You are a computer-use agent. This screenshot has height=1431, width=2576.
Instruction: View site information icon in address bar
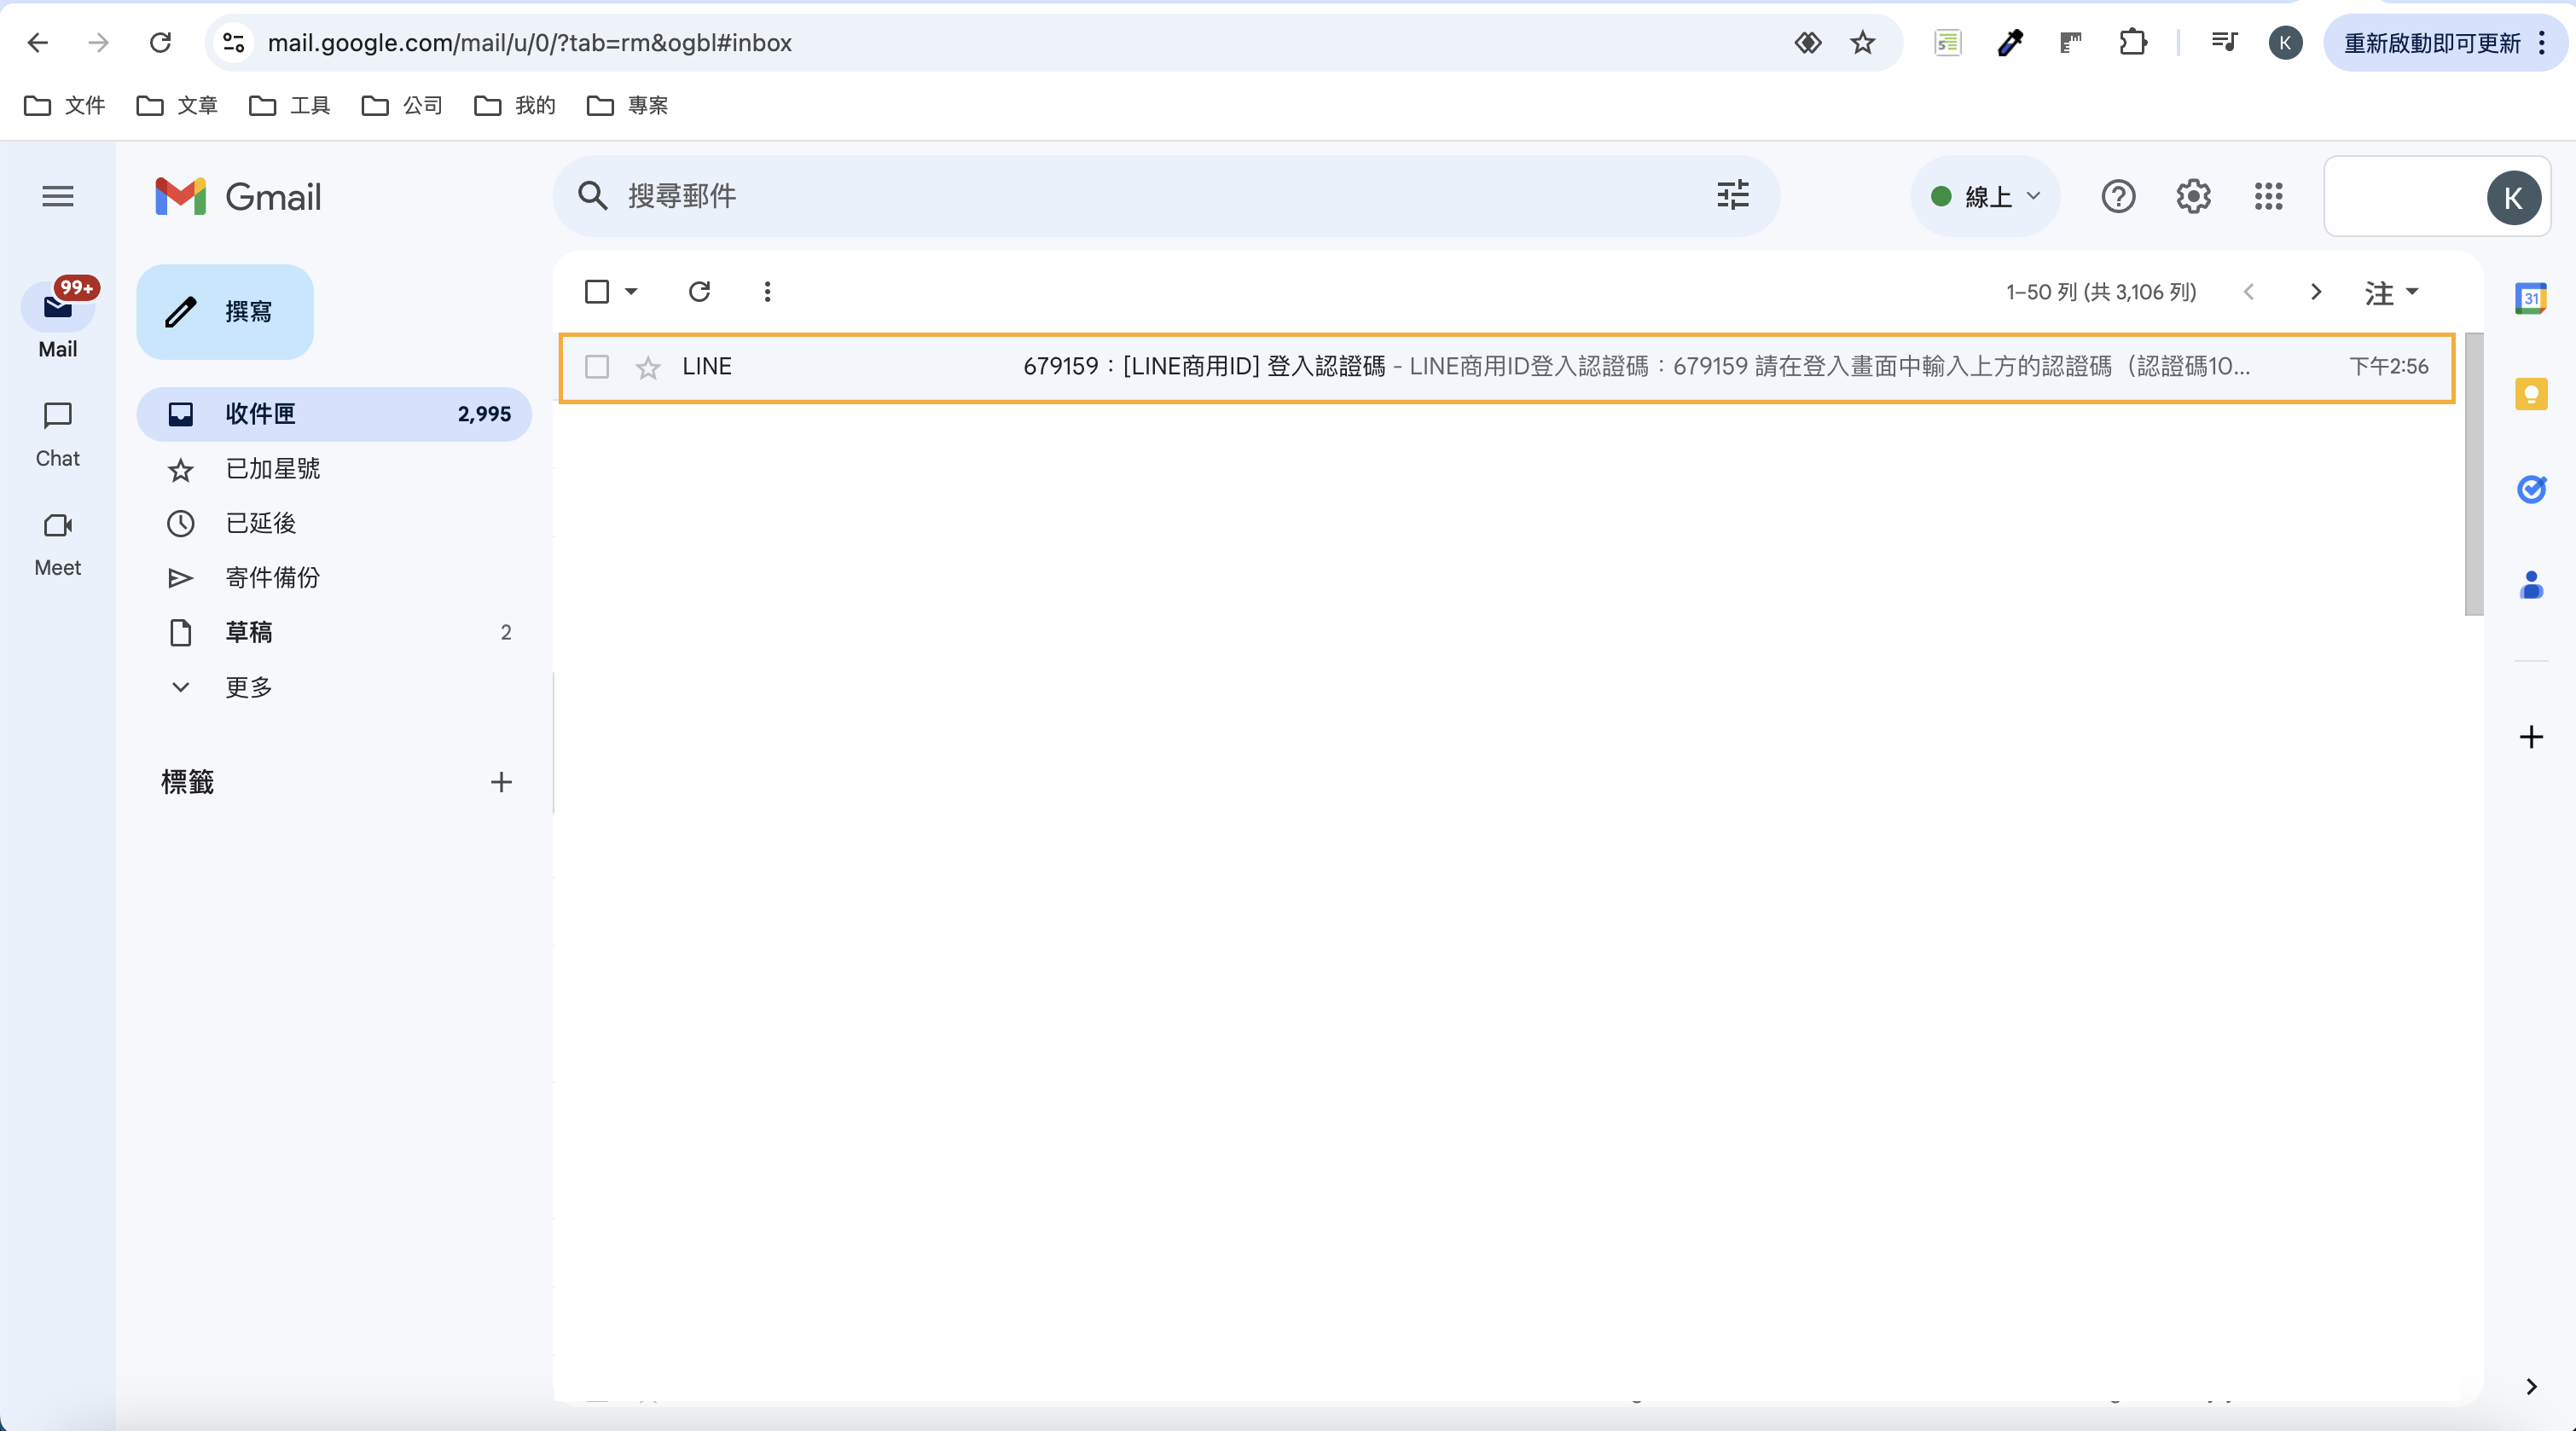(233, 42)
